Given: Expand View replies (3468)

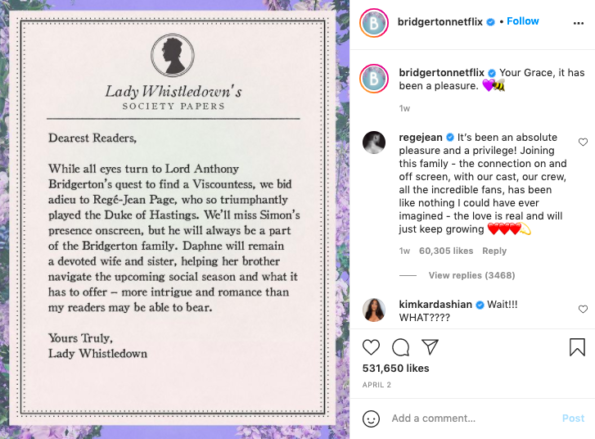Looking at the screenshot, I should [x=472, y=275].
